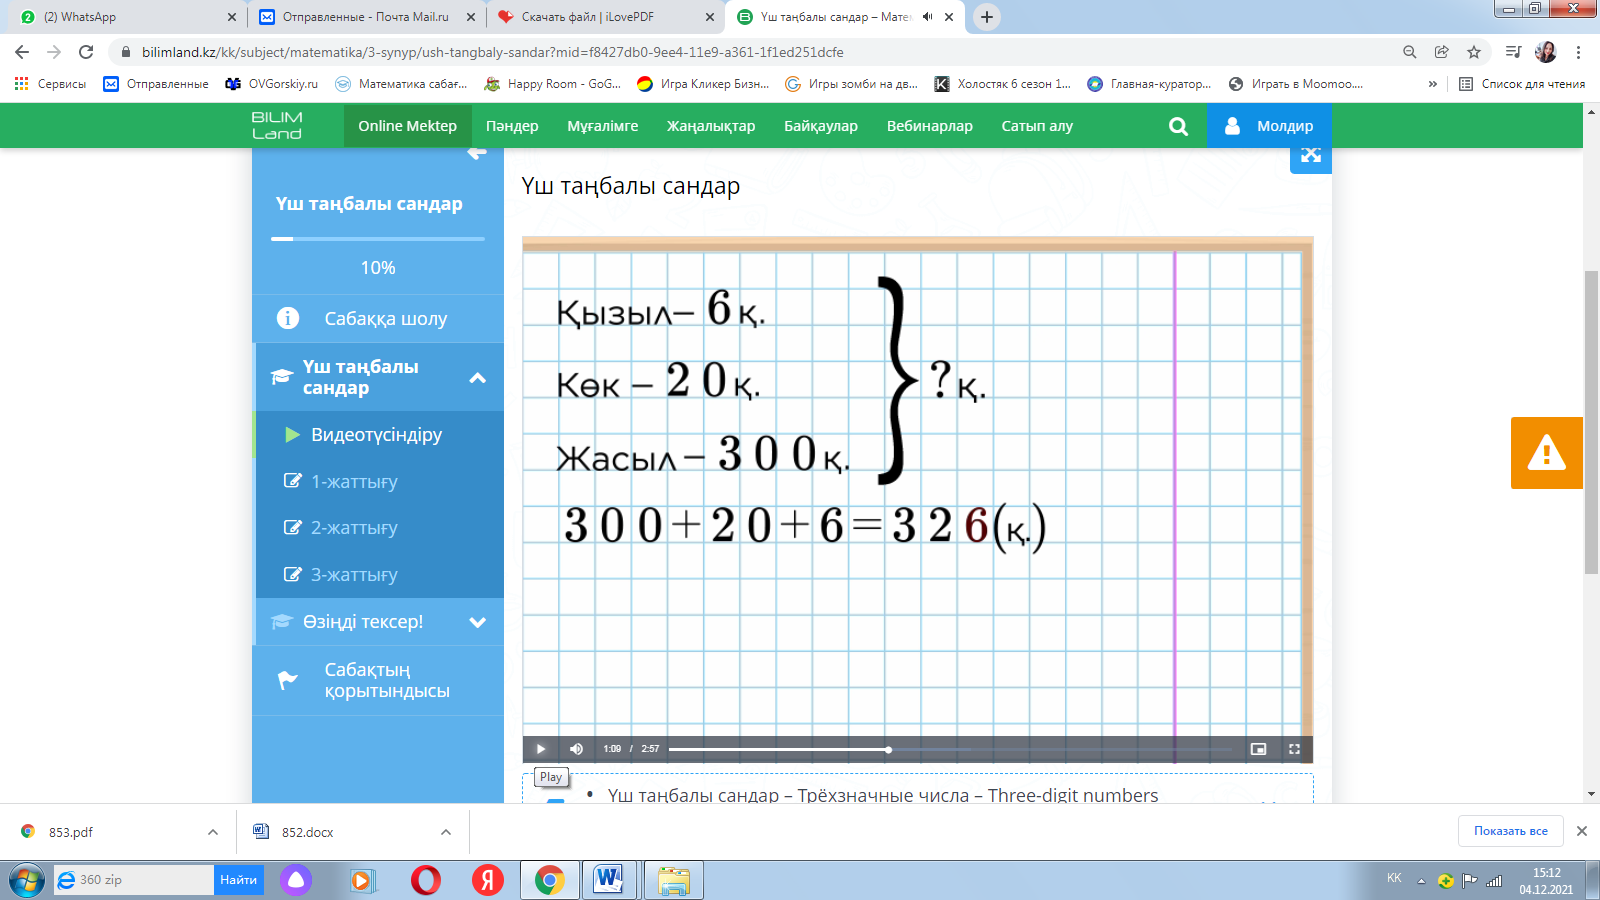Reload the current page
This screenshot has height=900, width=1600.
pos(86,52)
